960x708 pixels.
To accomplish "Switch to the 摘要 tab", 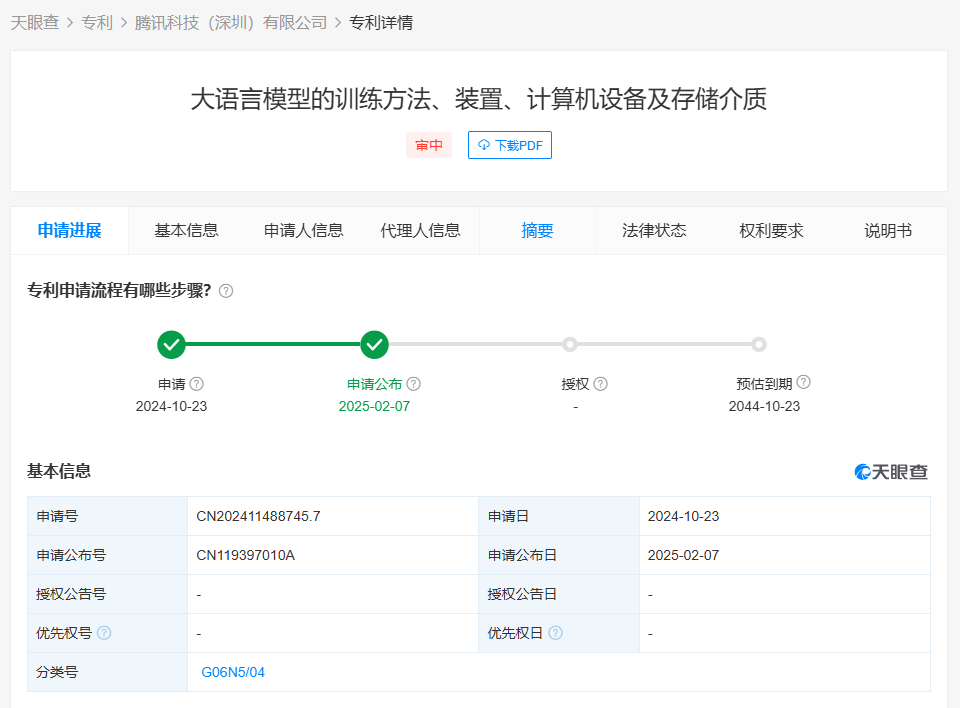I will (537, 230).
